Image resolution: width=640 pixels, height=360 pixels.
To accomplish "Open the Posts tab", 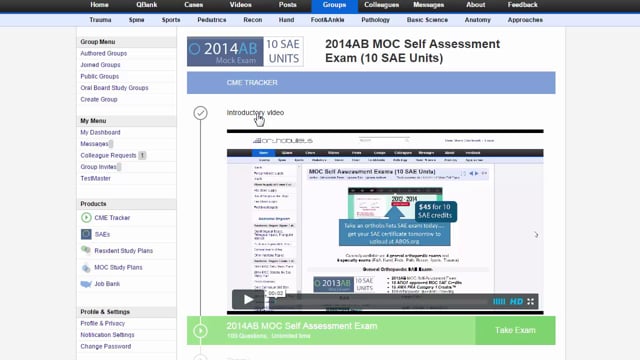I will click(287, 5).
